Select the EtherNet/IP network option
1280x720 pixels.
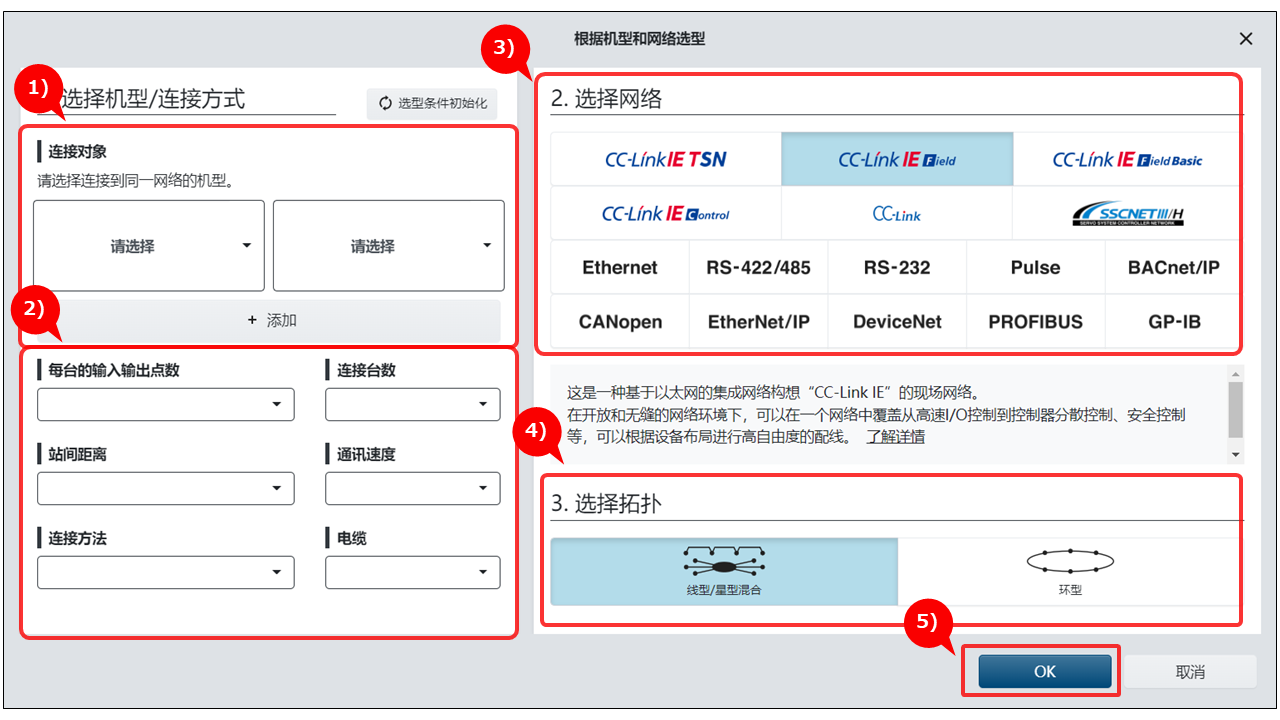point(758,322)
